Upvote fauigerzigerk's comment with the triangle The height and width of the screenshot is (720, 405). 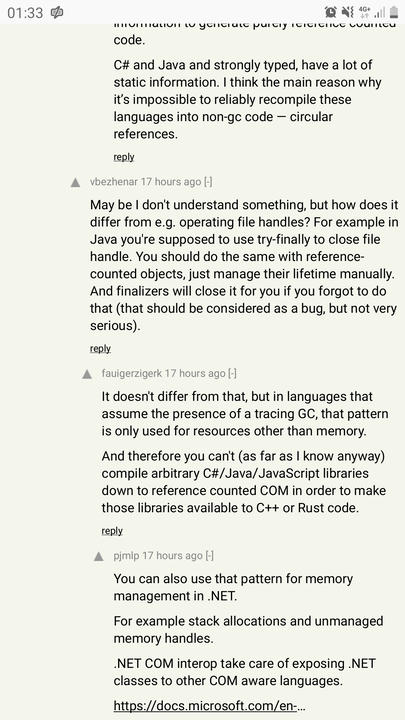87,375
